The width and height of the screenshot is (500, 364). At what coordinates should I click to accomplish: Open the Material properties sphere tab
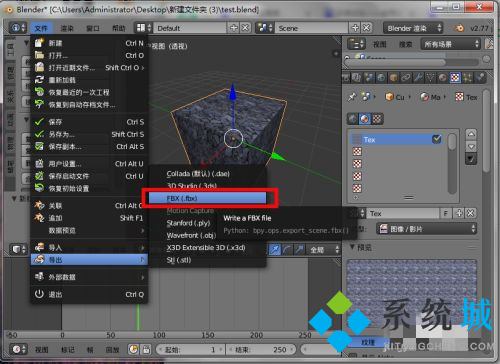point(443,78)
